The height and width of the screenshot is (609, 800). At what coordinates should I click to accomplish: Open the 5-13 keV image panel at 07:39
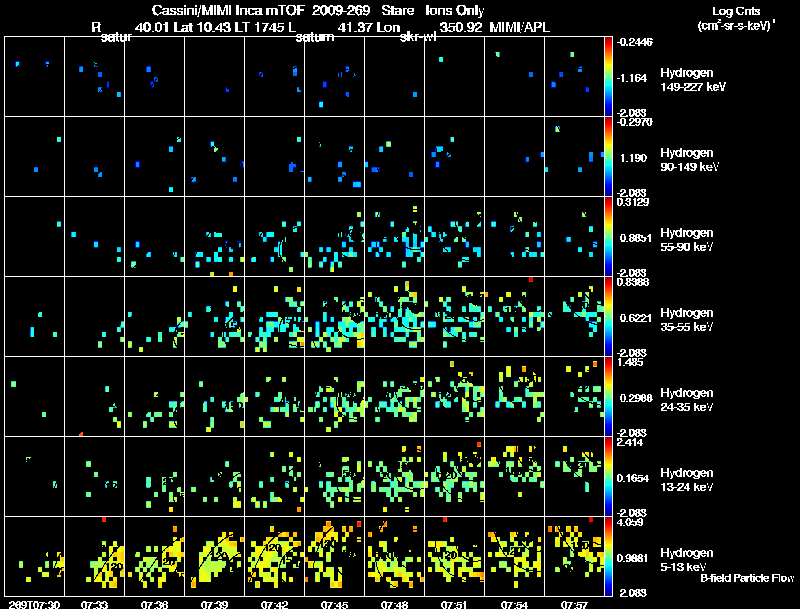[214, 556]
